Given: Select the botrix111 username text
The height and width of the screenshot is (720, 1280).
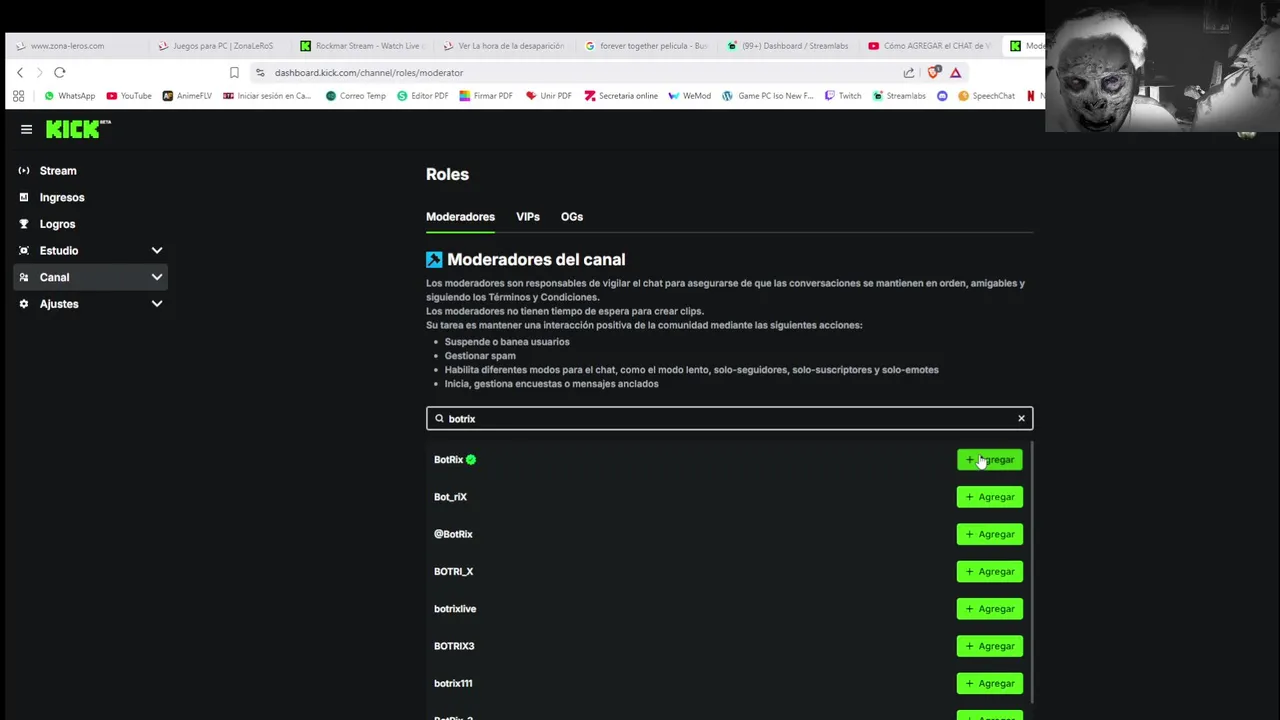Looking at the screenshot, I should click(x=453, y=684).
